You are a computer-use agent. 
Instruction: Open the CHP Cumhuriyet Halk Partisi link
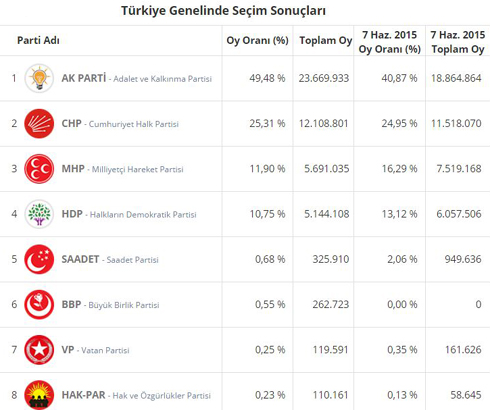tap(120, 124)
